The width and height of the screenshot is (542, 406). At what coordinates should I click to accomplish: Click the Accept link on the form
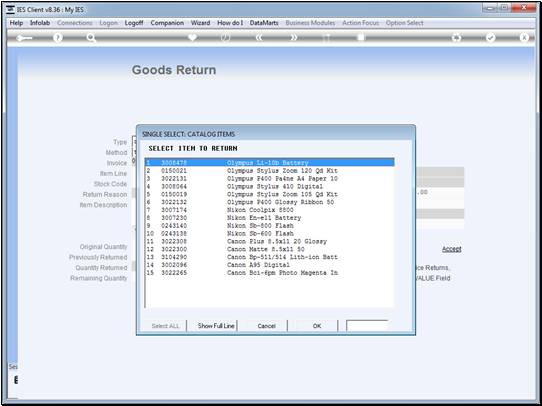pyautogui.click(x=451, y=249)
